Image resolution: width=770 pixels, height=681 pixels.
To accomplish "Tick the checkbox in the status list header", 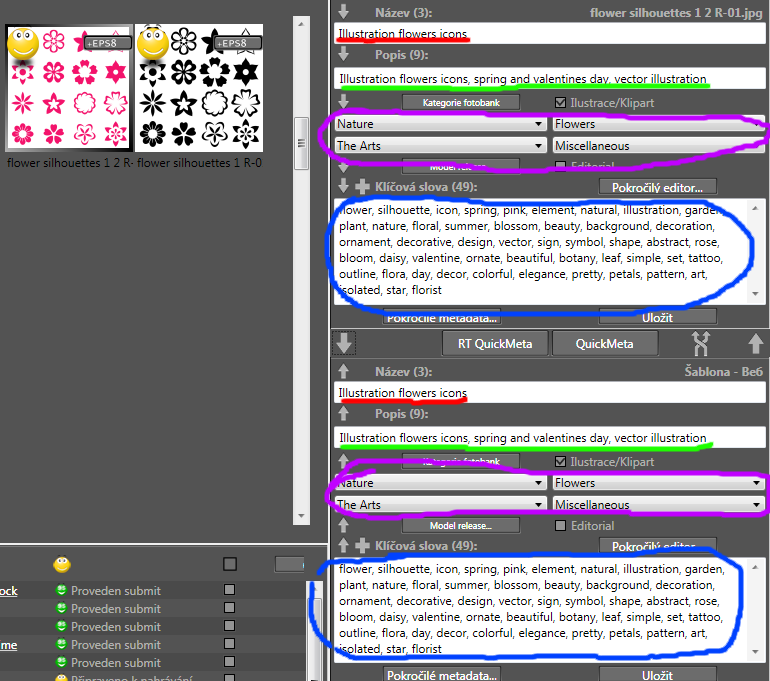I will [x=229, y=564].
